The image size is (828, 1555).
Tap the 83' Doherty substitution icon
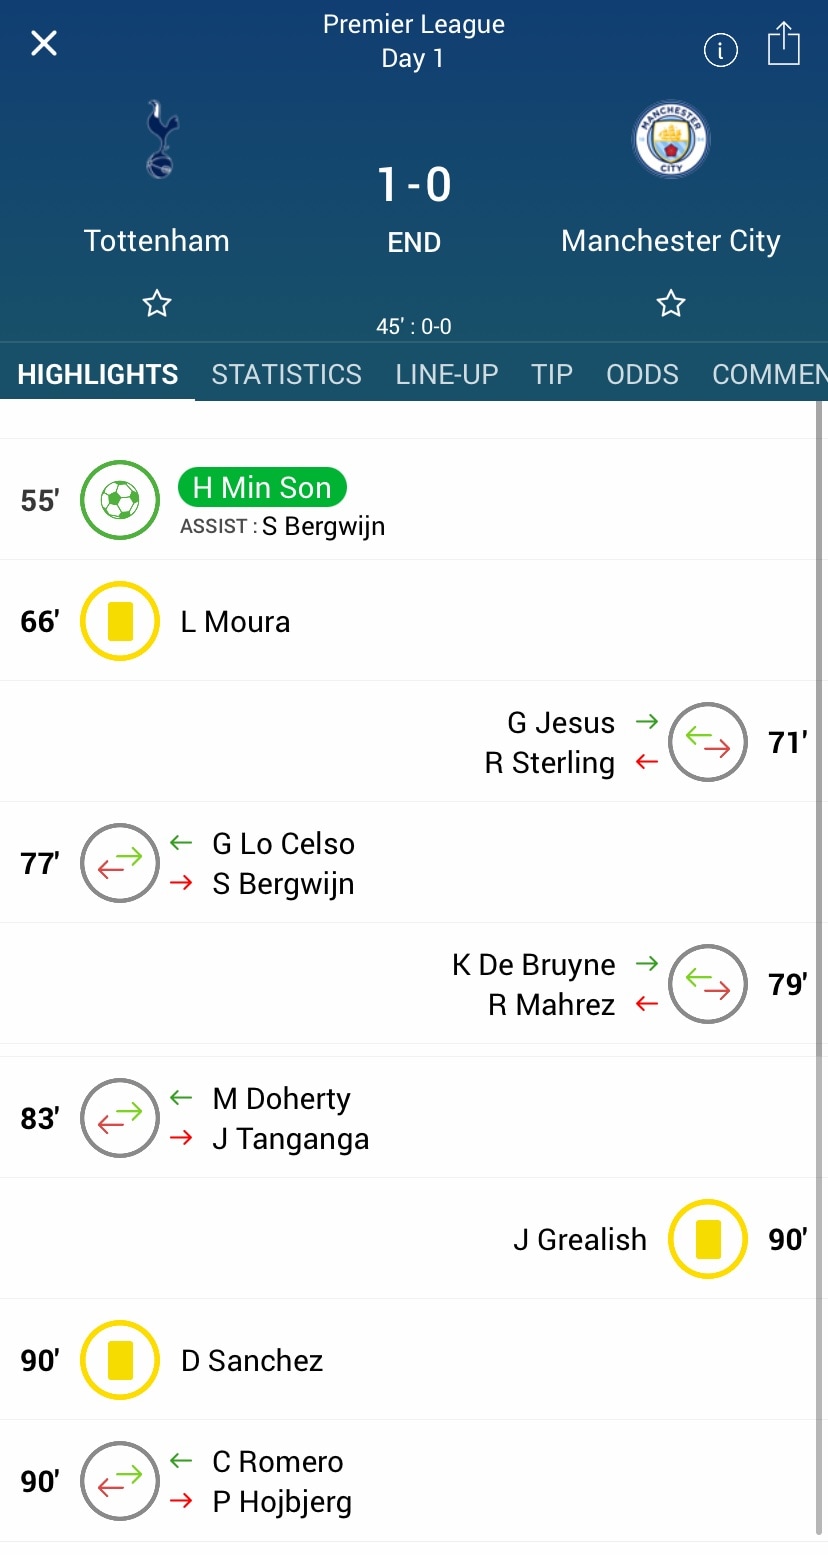tap(120, 1118)
